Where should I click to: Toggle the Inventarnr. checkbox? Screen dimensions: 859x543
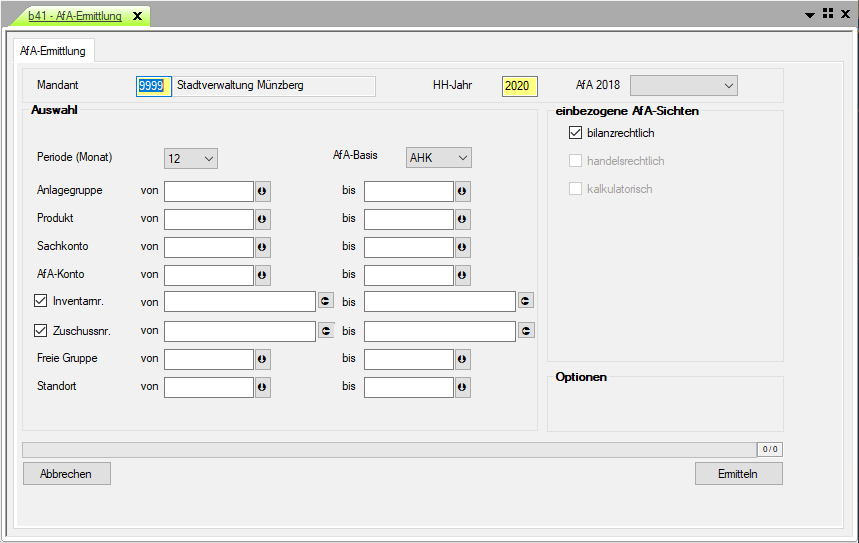(x=41, y=301)
